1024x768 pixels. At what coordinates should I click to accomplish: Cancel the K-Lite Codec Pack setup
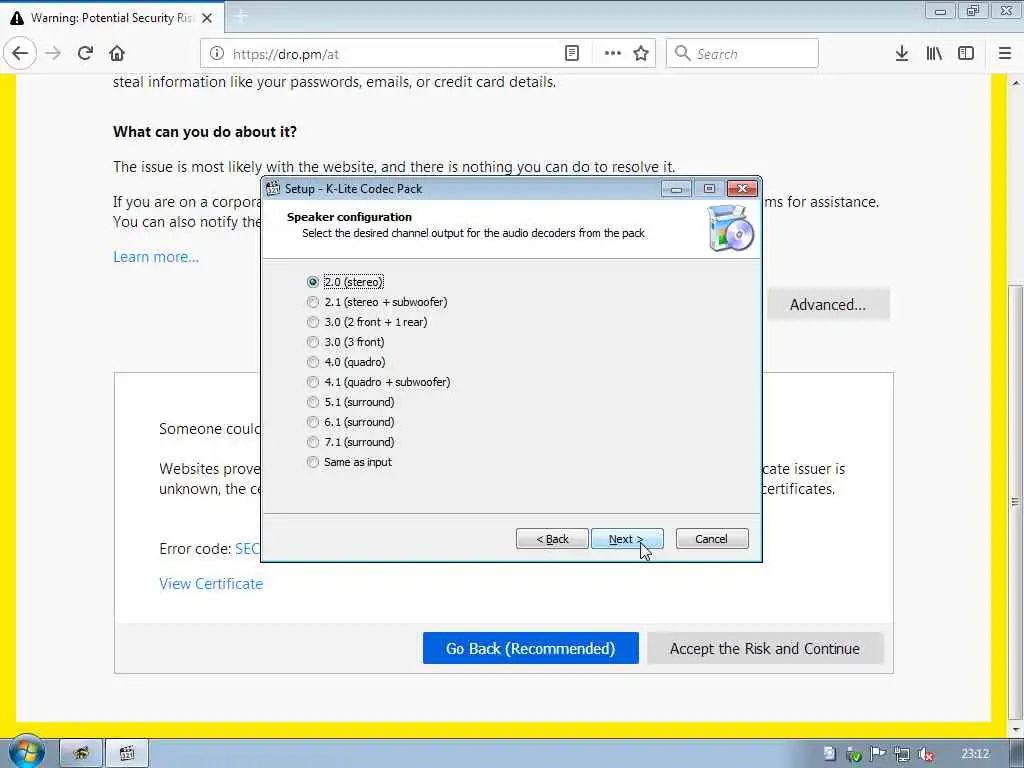[x=712, y=539]
